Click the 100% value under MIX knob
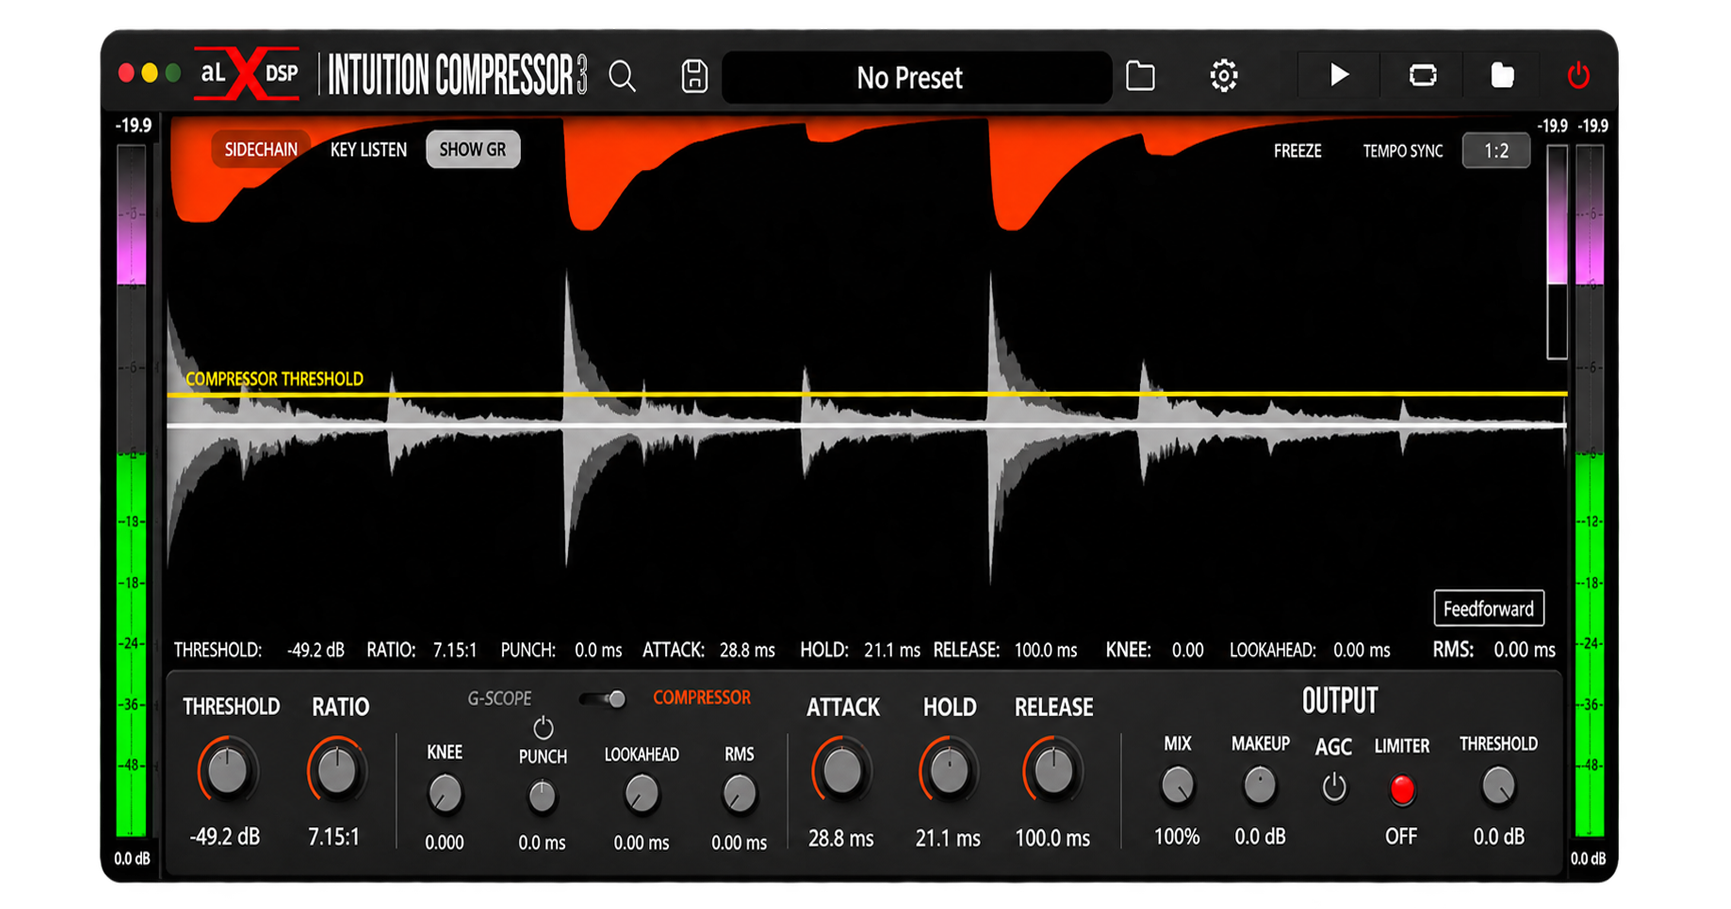Viewport: 1731px width, 909px height. click(x=1177, y=836)
